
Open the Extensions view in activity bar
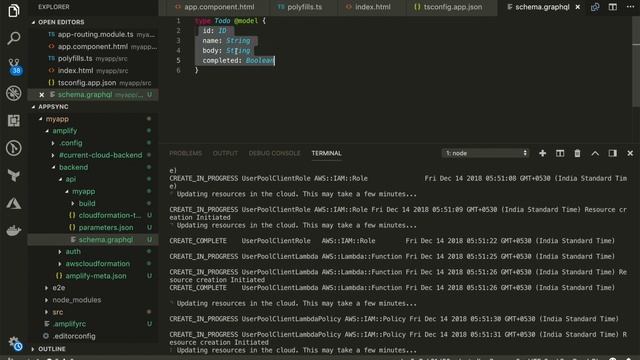point(13,120)
